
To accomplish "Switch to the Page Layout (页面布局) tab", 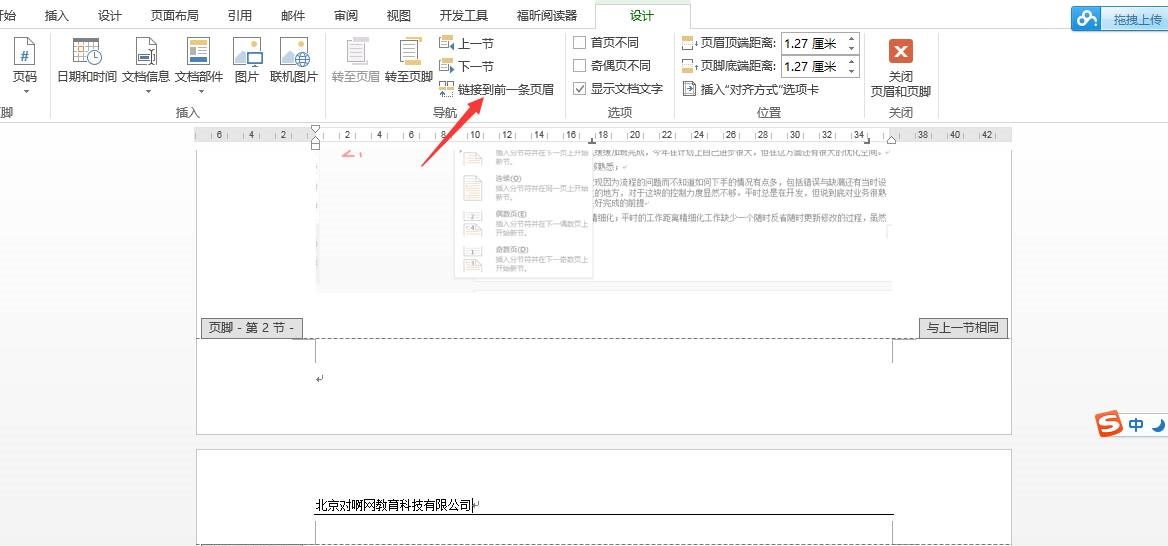I will pyautogui.click(x=174, y=16).
